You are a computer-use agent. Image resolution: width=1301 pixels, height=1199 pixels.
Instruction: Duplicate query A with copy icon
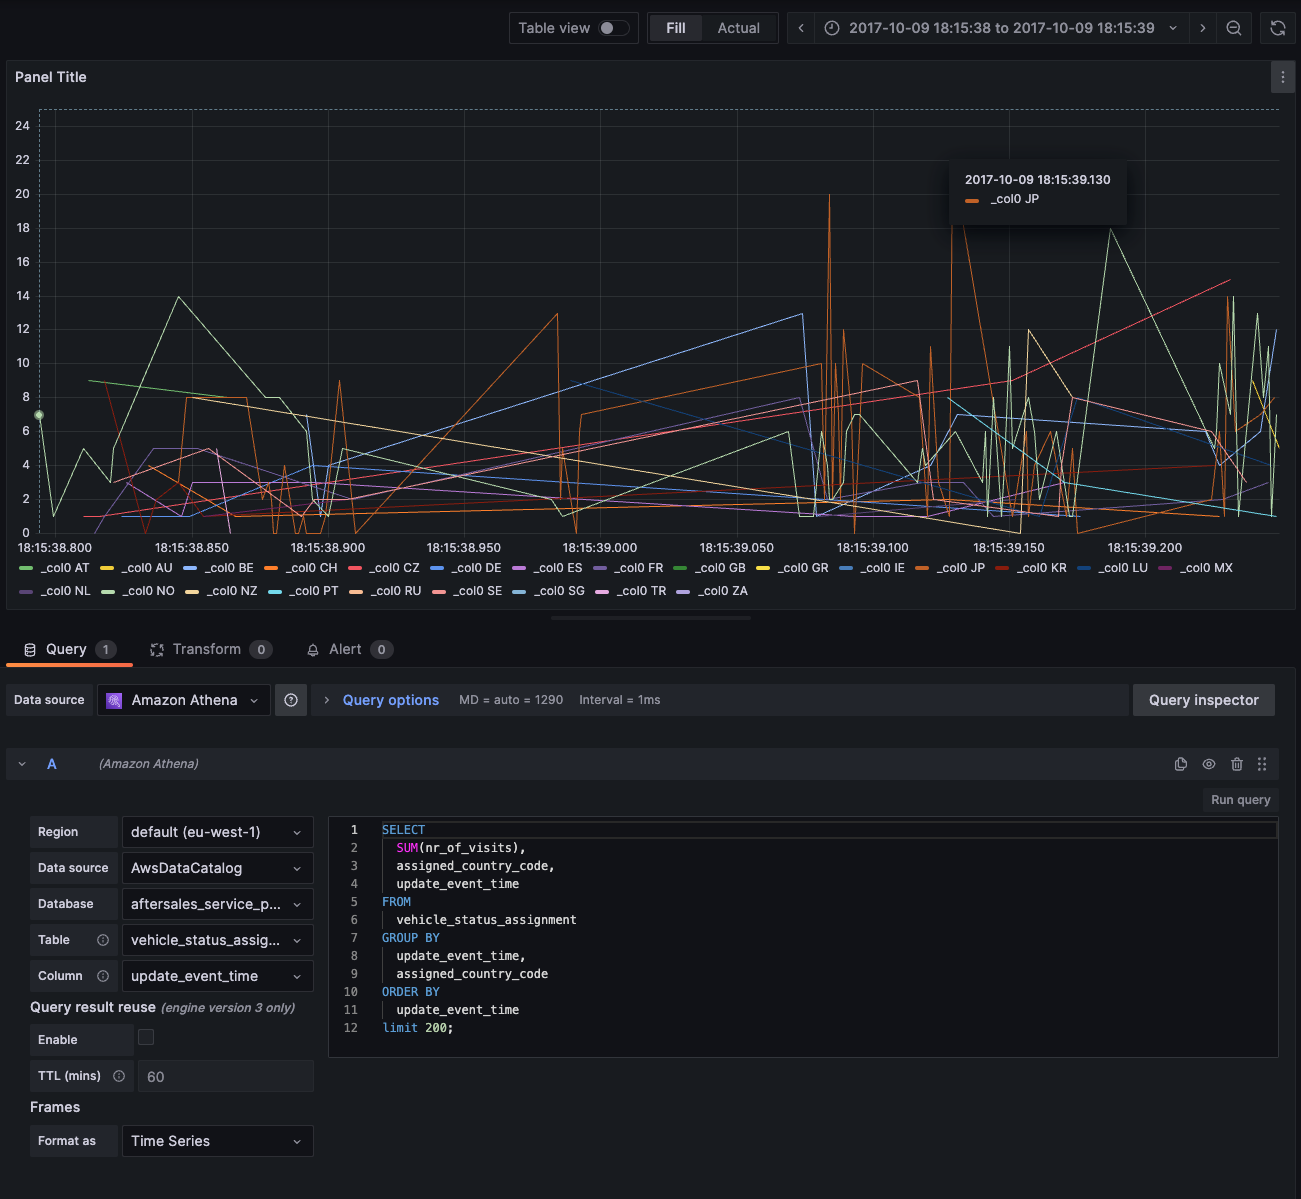(1181, 764)
